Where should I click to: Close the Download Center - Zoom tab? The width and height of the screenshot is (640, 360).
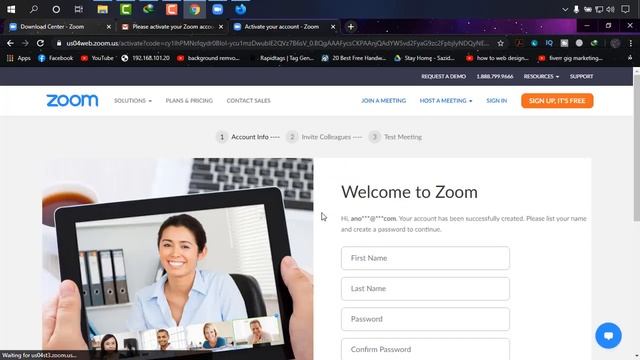coord(109,27)
